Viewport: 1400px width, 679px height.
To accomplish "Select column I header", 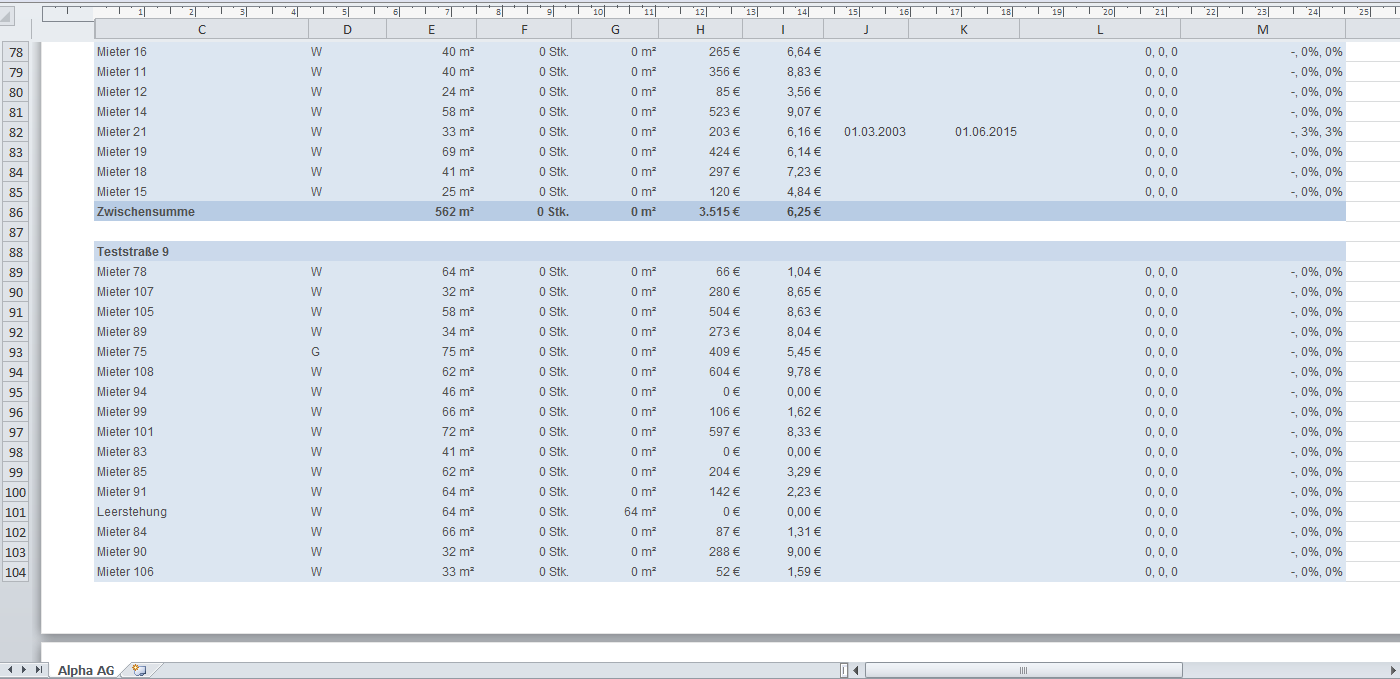I will click(783, 30).
